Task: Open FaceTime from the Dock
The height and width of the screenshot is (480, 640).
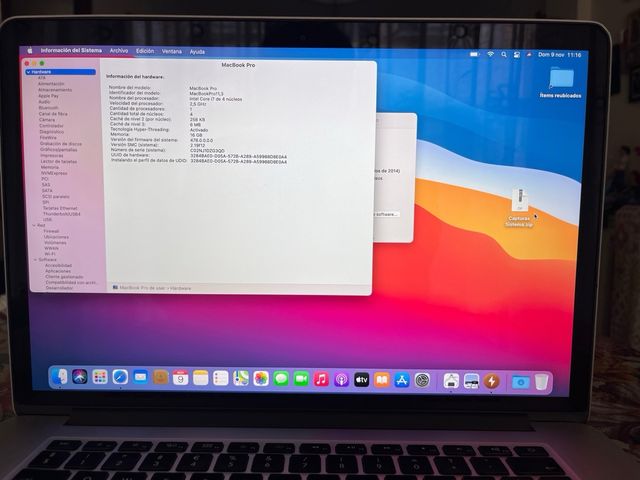Action: coord(301,379)
